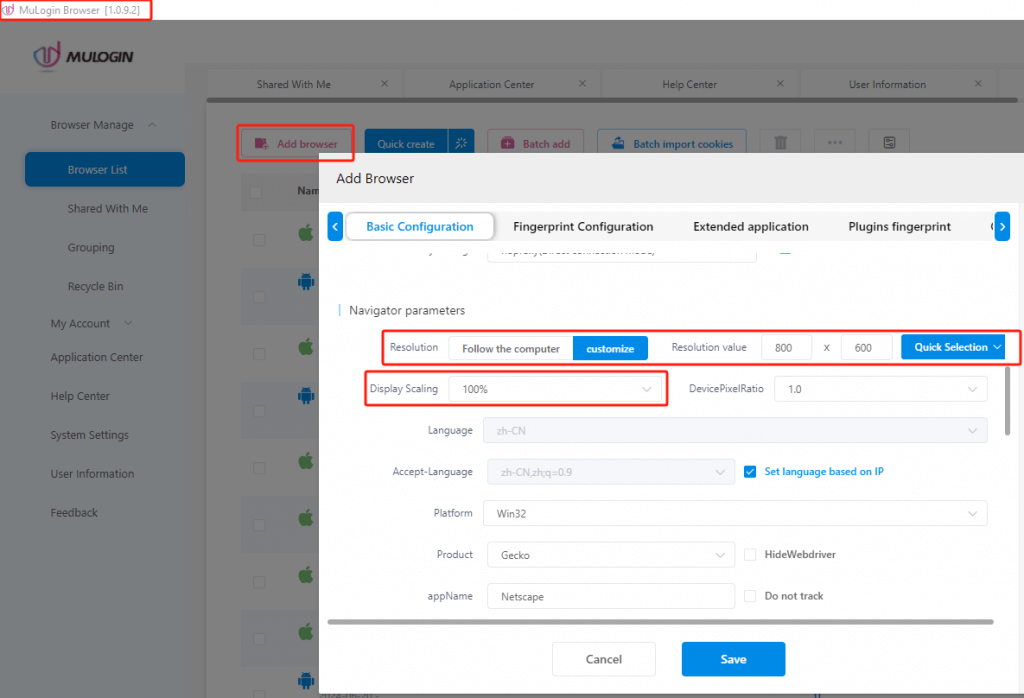This screenshot has height=698, width=1024.
Task: Click the MuLogin app icon in the title bar
Action: click(8, 10)
